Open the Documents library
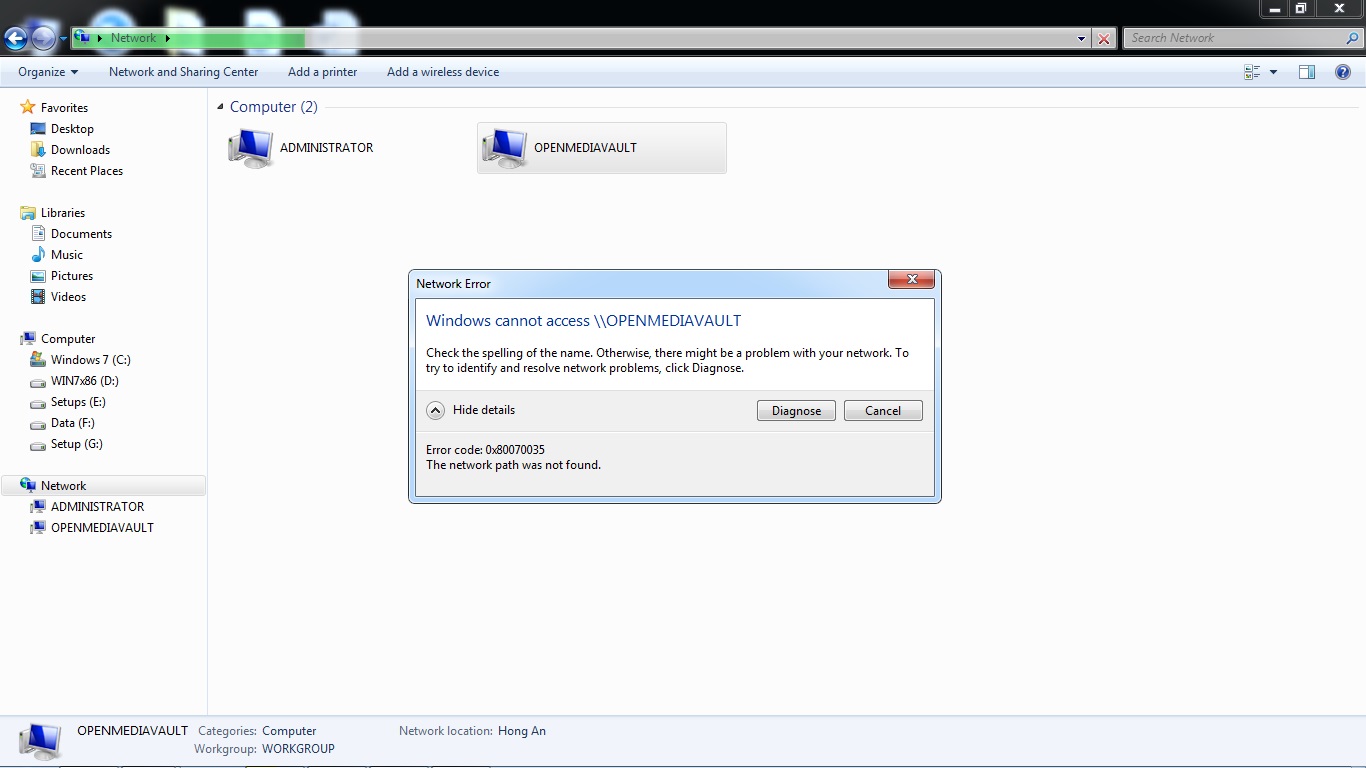Image resolution: width=1366 pixels, height=768 pixels. tap(81, 234)
